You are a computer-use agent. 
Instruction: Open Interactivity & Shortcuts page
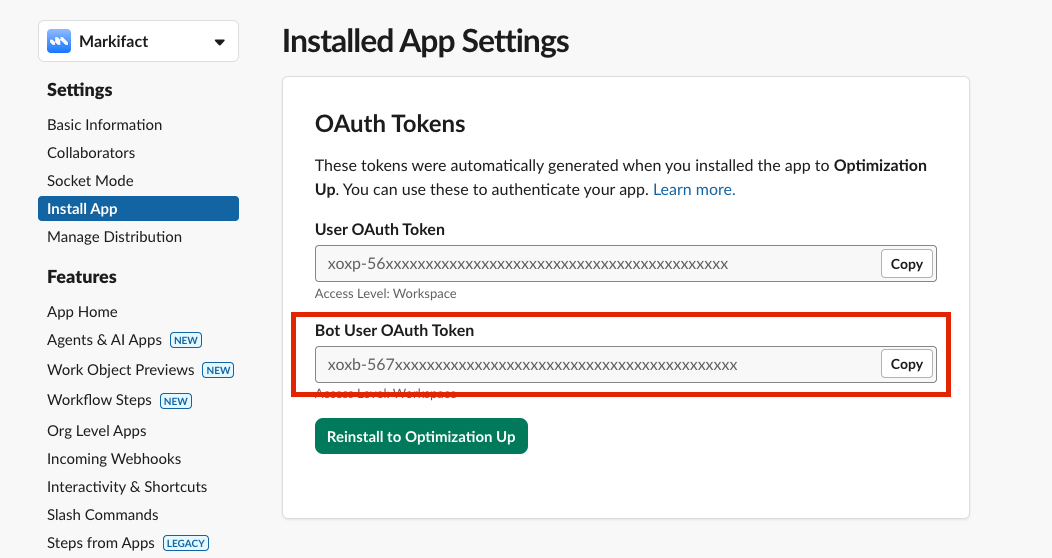click(127, 487)
